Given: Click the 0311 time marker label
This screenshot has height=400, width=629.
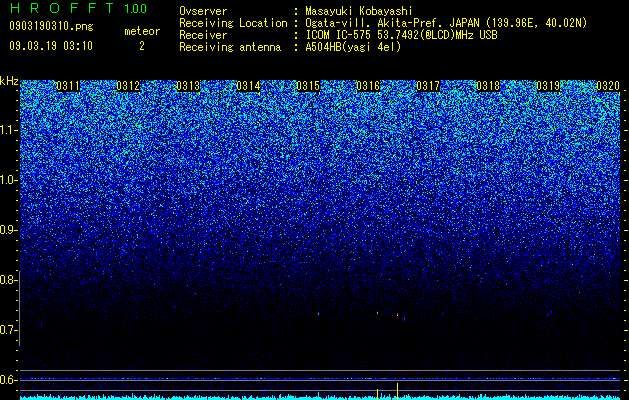Looking at the screenshot, I should click(68, 86).
